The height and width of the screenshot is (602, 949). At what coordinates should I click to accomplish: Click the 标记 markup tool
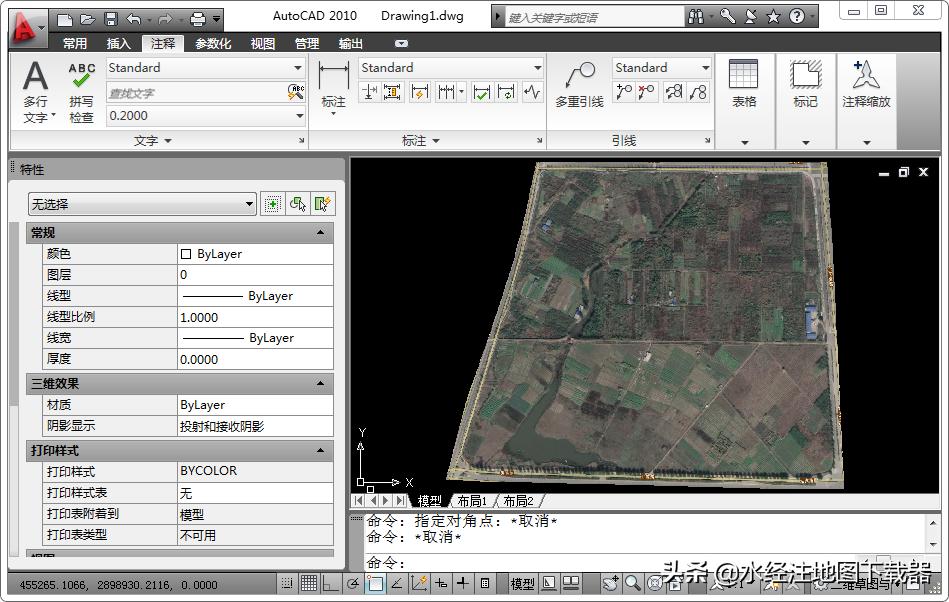coord(805,84)
